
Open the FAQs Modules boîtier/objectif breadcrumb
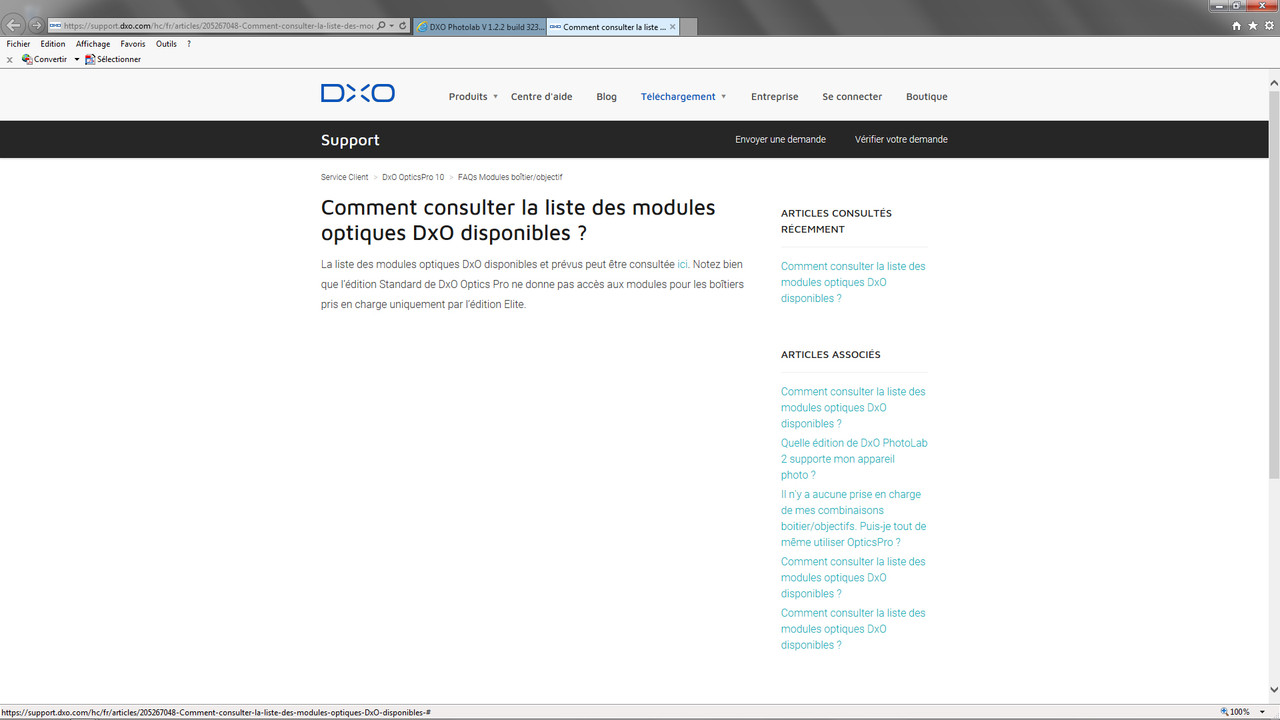pos(510,177)
